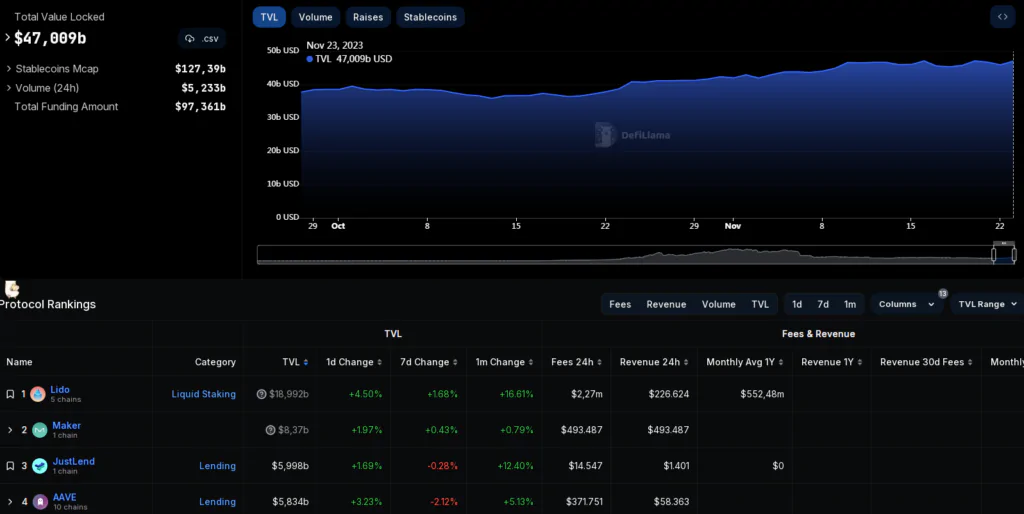Open the Lido protocol page
This screenshot has height=514, width=1024.
click(60, 389)
